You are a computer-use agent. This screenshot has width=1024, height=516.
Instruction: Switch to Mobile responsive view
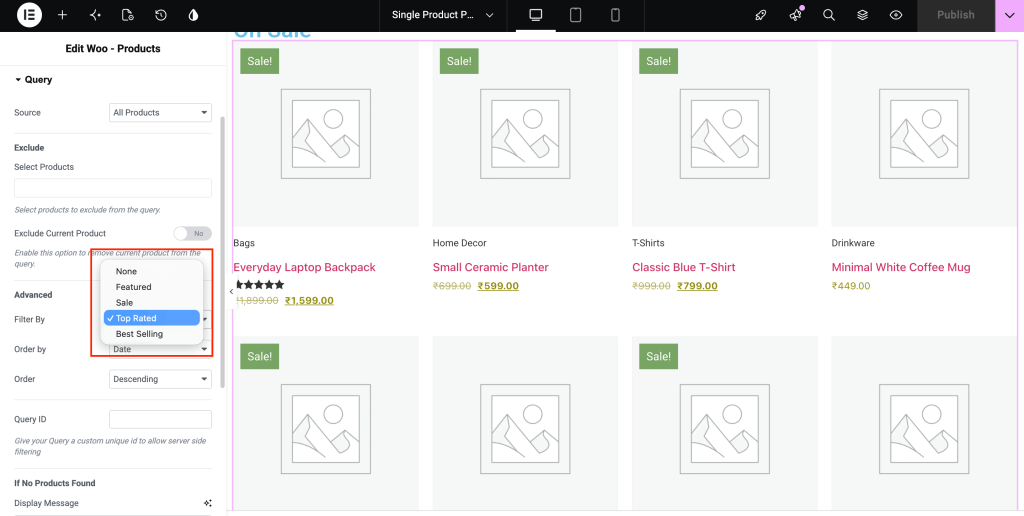615,15
